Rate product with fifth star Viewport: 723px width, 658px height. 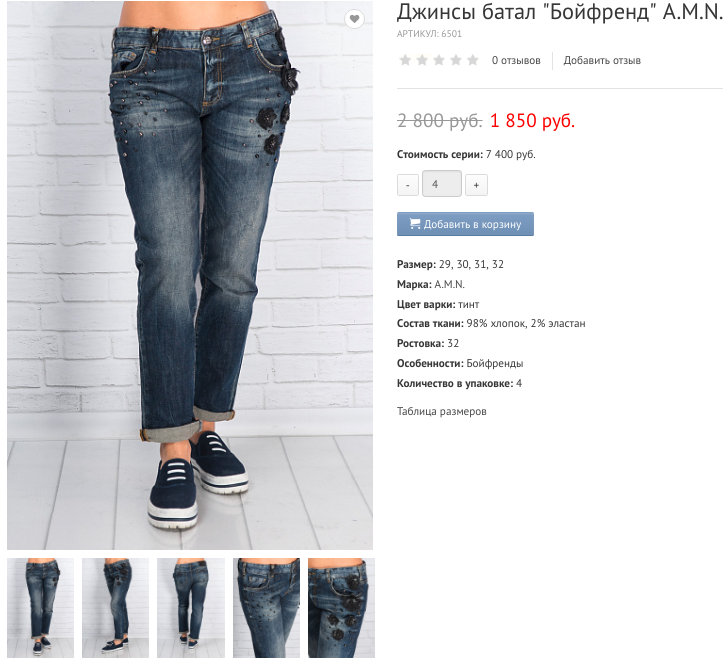(473, 60)
